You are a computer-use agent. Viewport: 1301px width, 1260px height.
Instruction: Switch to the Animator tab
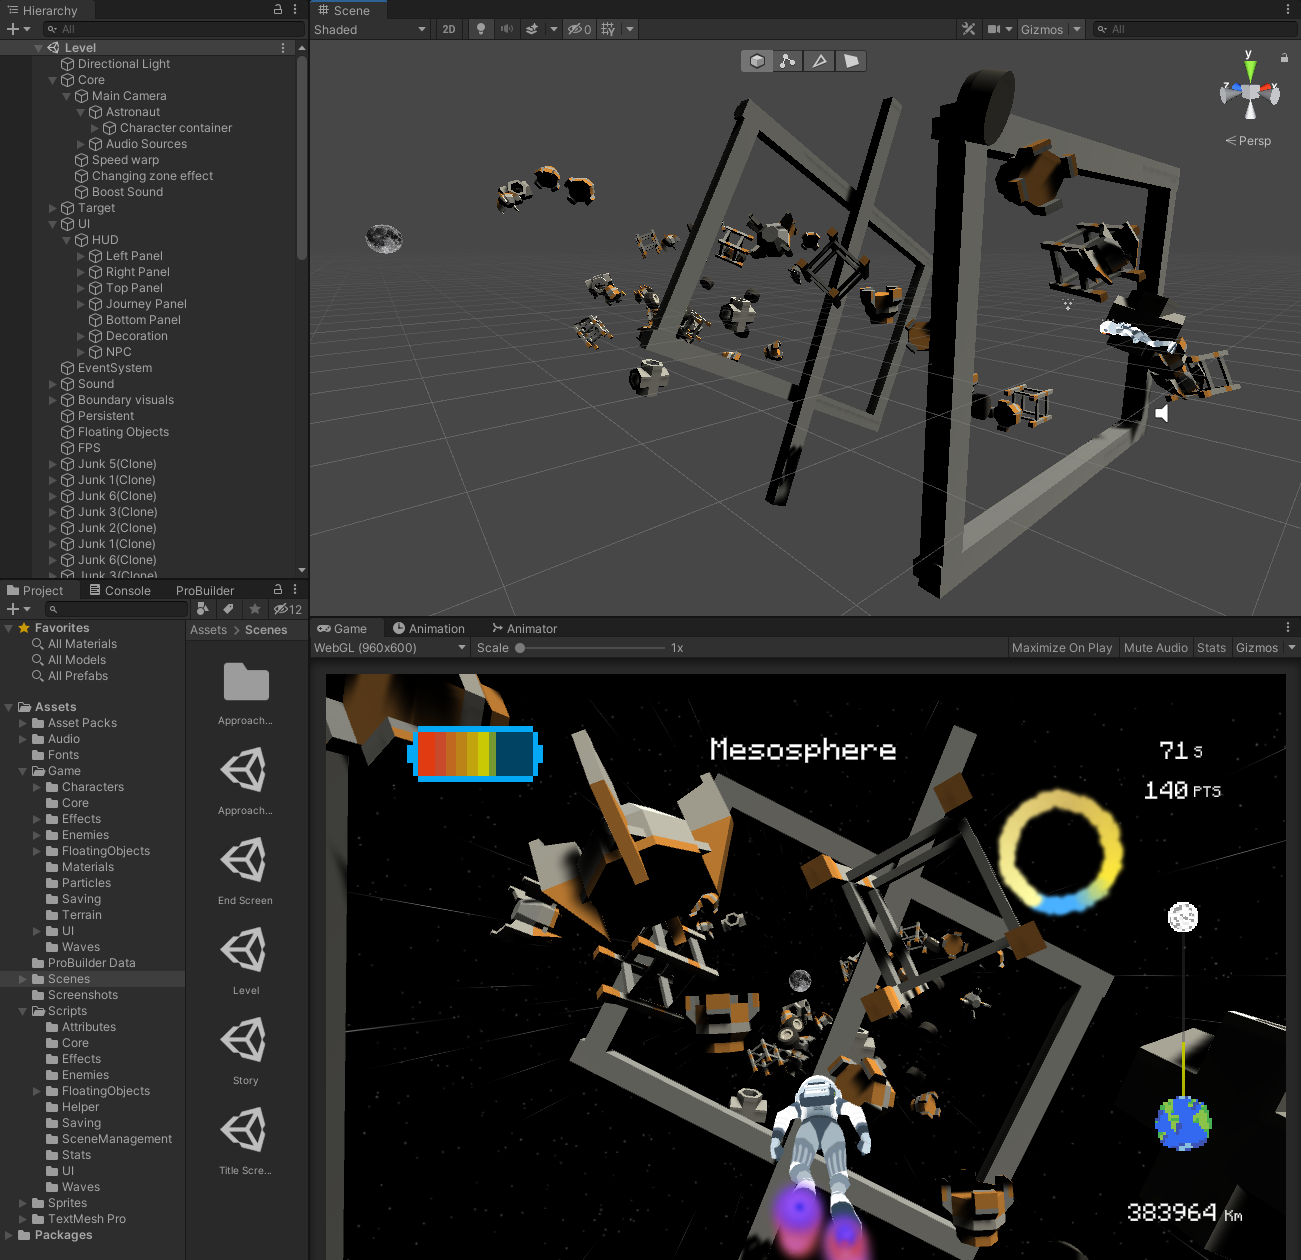point(524,628)
